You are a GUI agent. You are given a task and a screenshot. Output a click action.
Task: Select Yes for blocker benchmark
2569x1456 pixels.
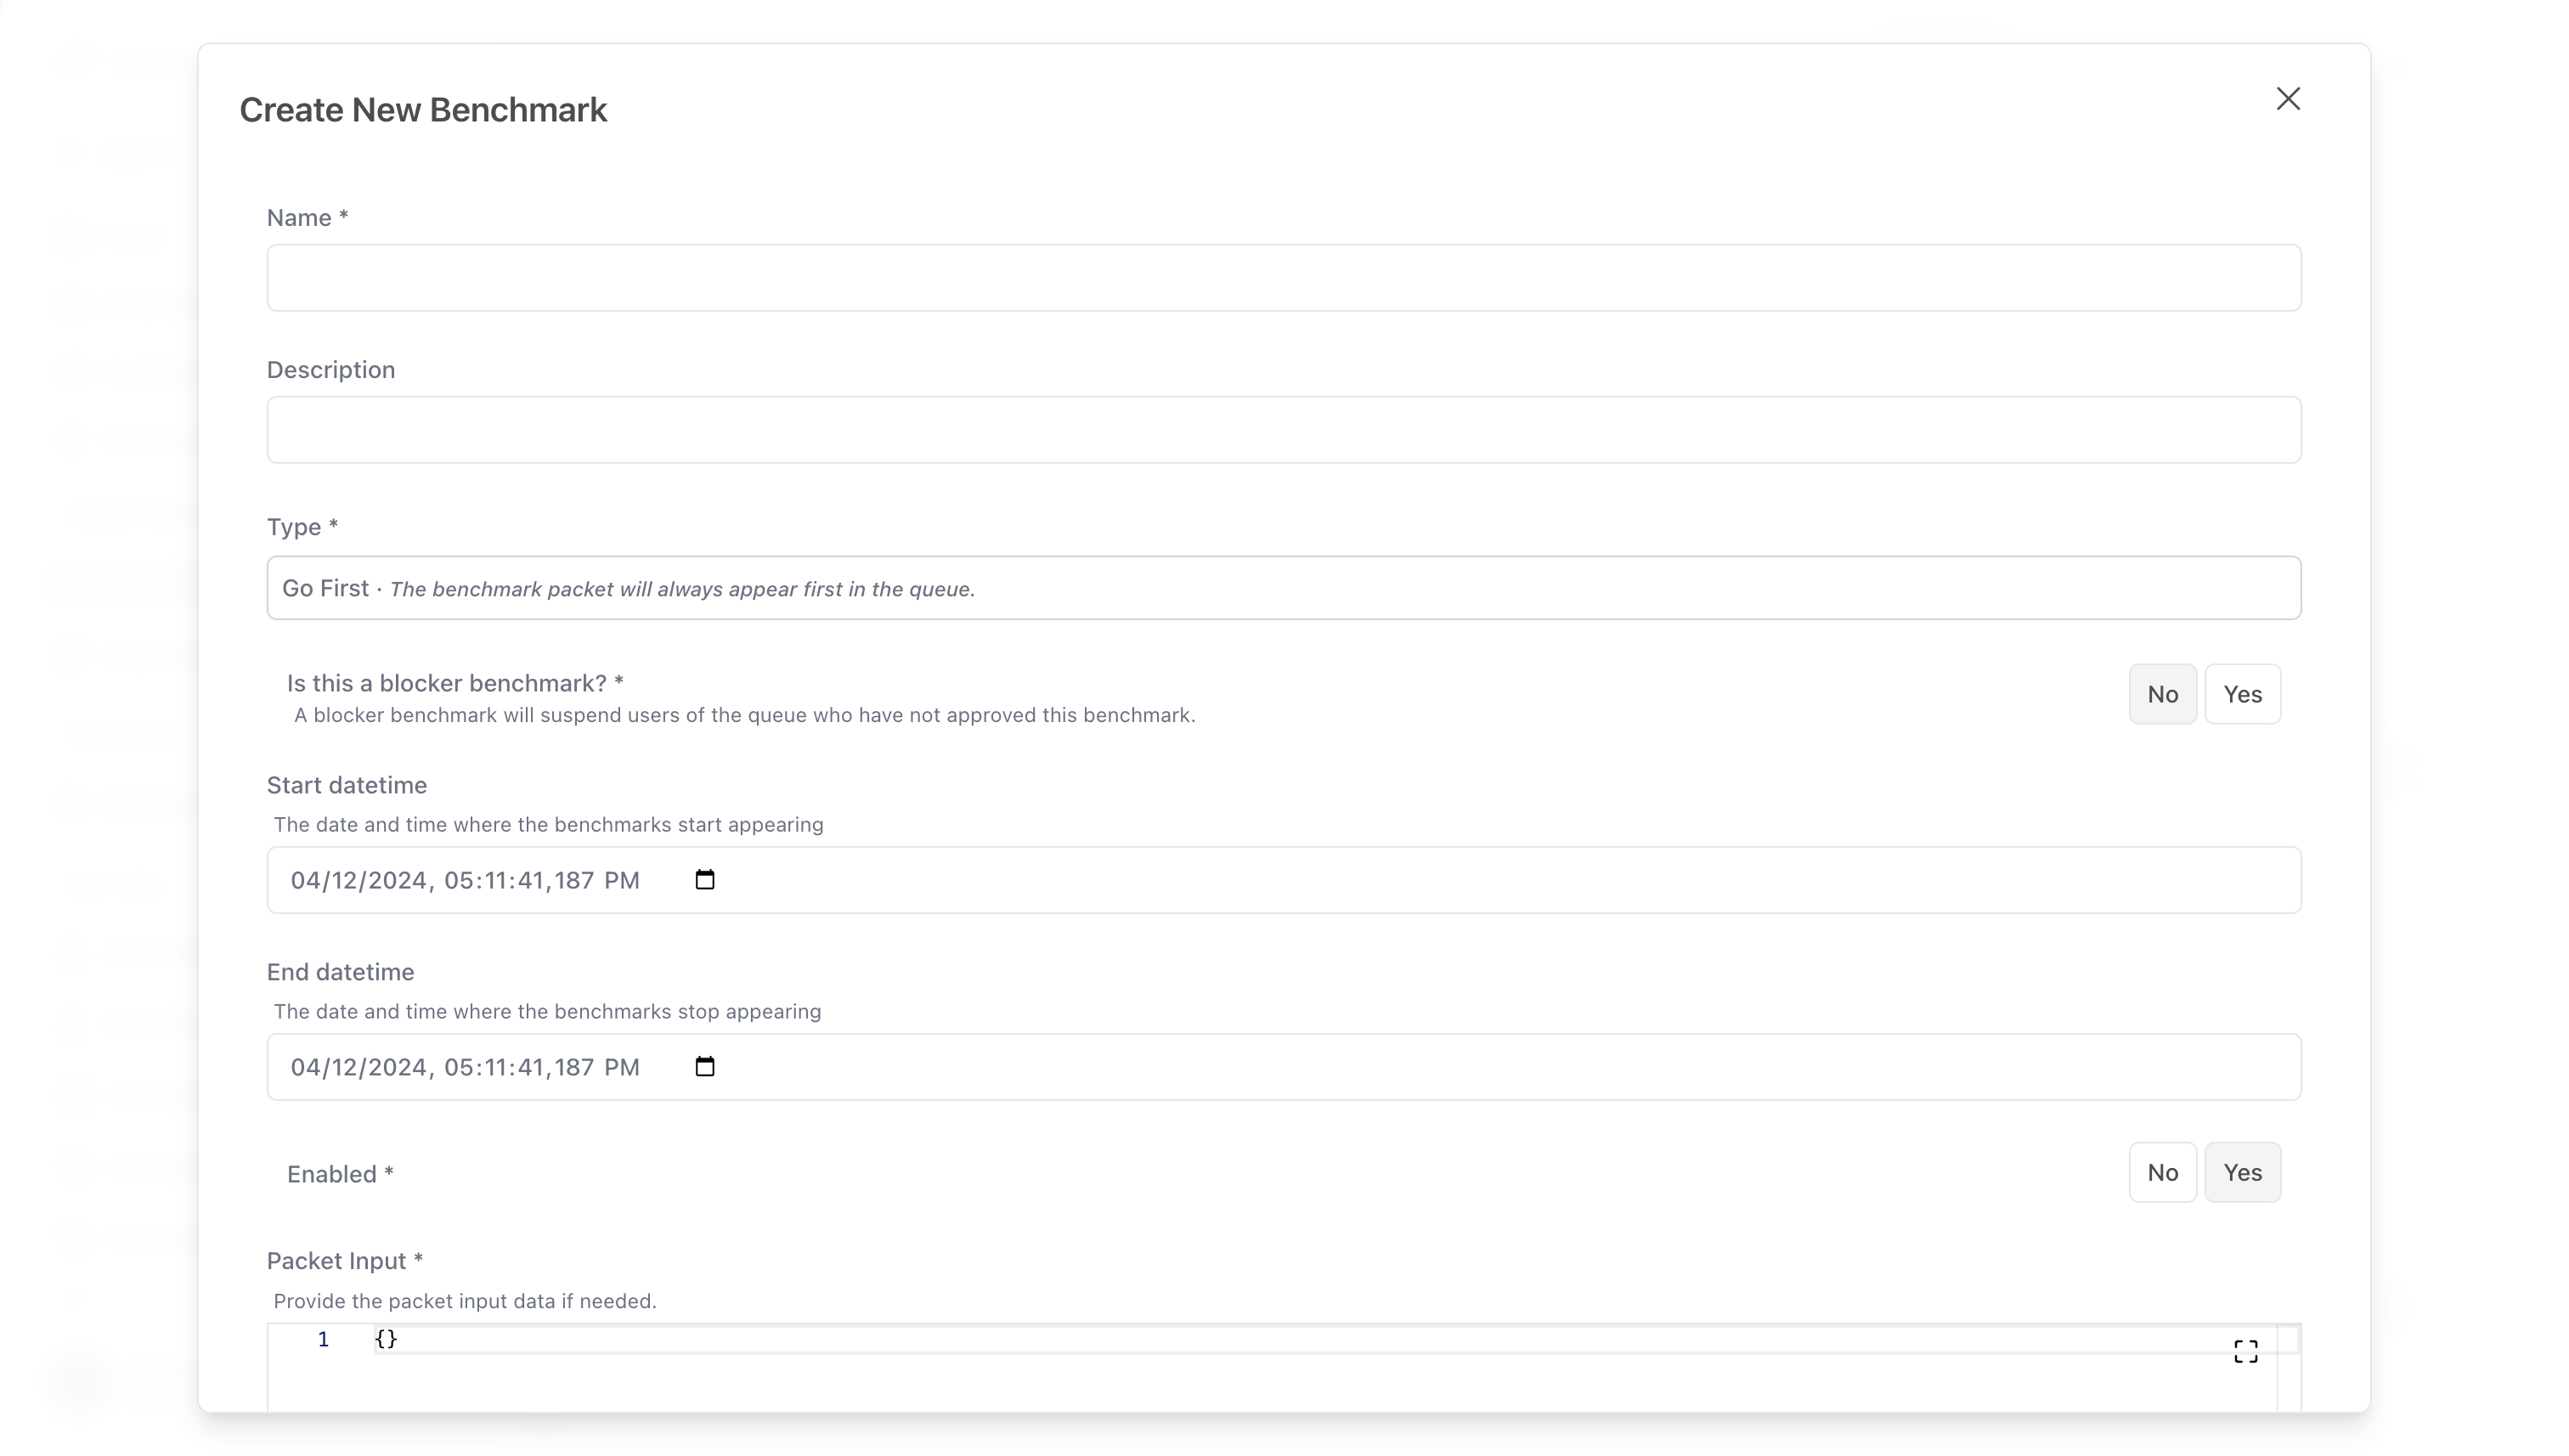[x=2242, y=694]
